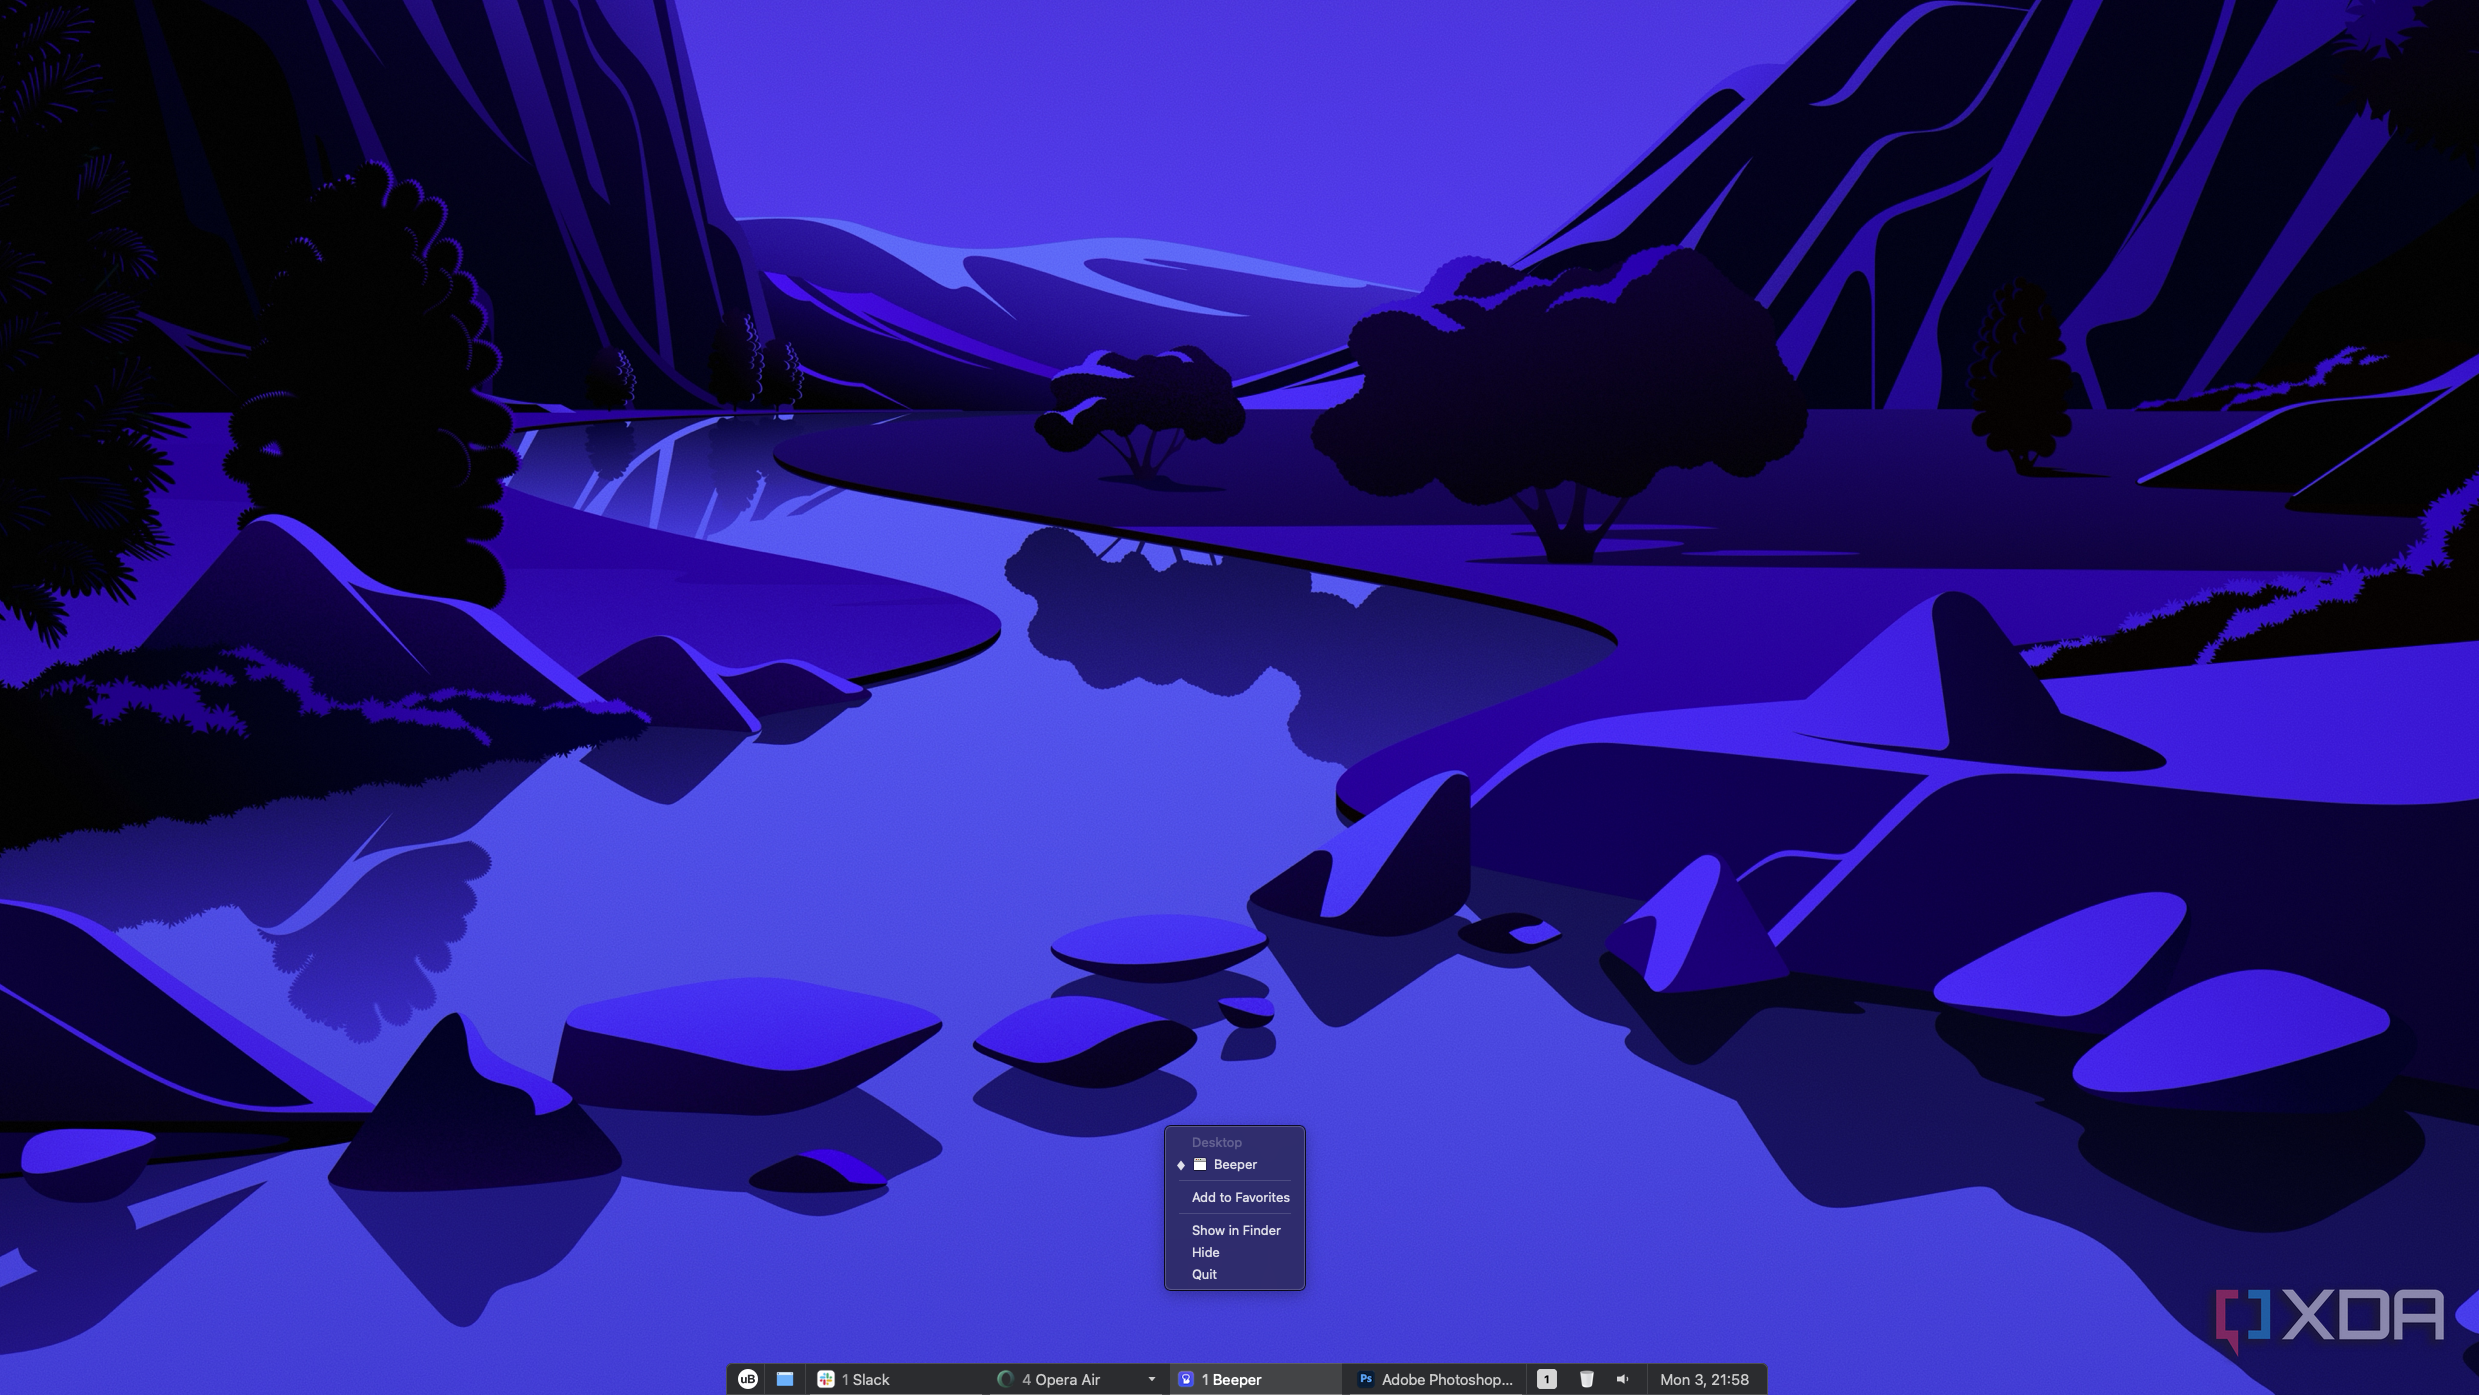Viewport: 2479px width, 1395px height.
Task: Click the Beeper window icon in the context menu
Action: (x=1200, y=1164)
